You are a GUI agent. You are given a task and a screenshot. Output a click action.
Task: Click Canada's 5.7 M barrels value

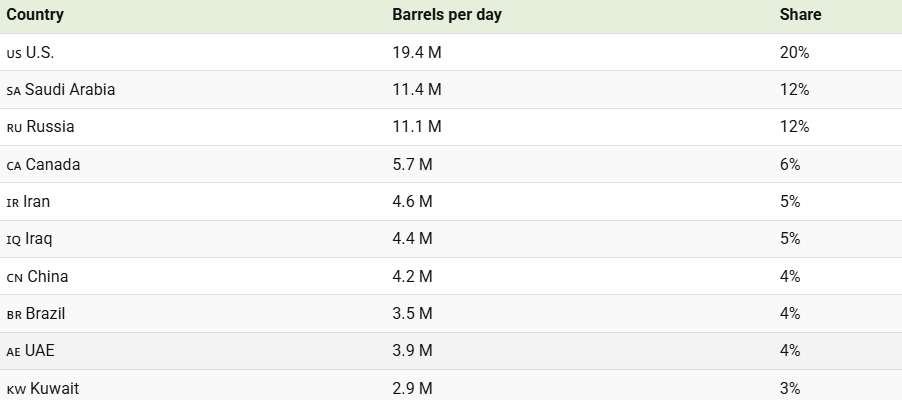pyautogui.click(x=412, y=164)
